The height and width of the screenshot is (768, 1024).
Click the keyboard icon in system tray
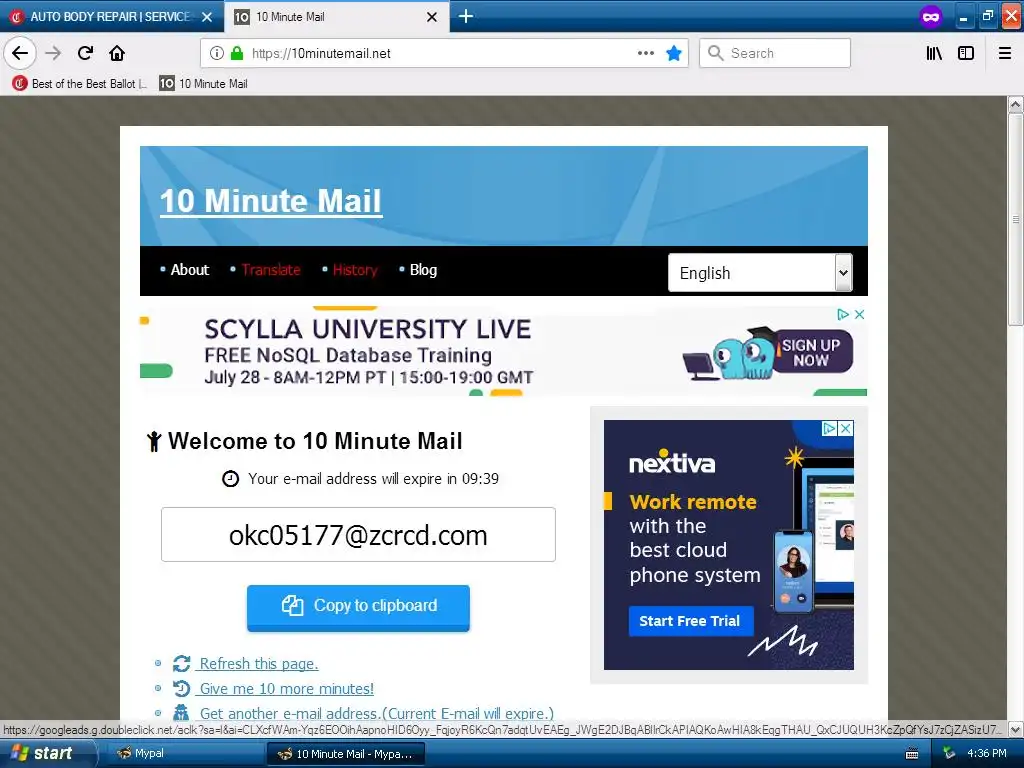[912, 754]
